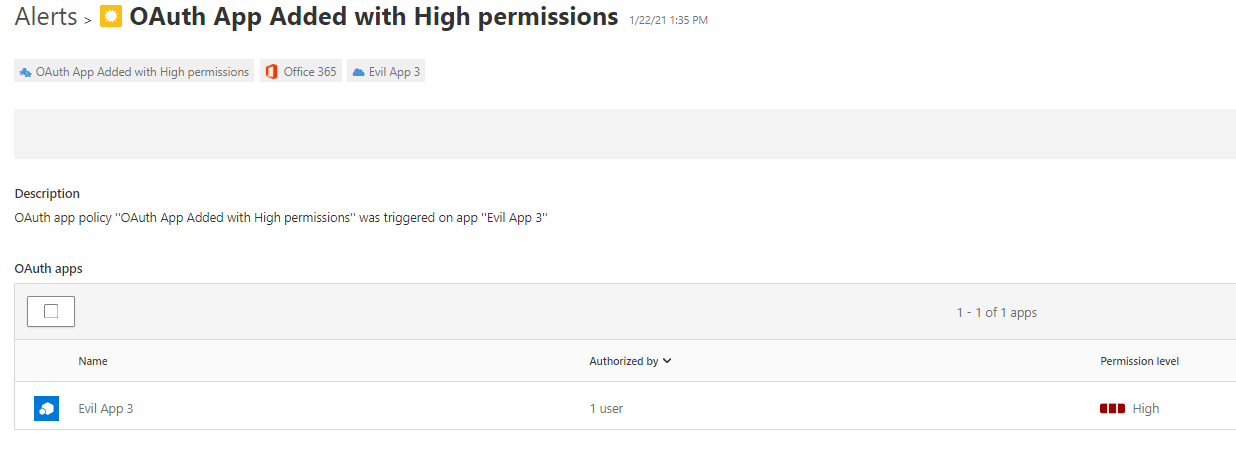
Task: Open the OAuth App Added with High permissions tag
Action: (134, 72)
